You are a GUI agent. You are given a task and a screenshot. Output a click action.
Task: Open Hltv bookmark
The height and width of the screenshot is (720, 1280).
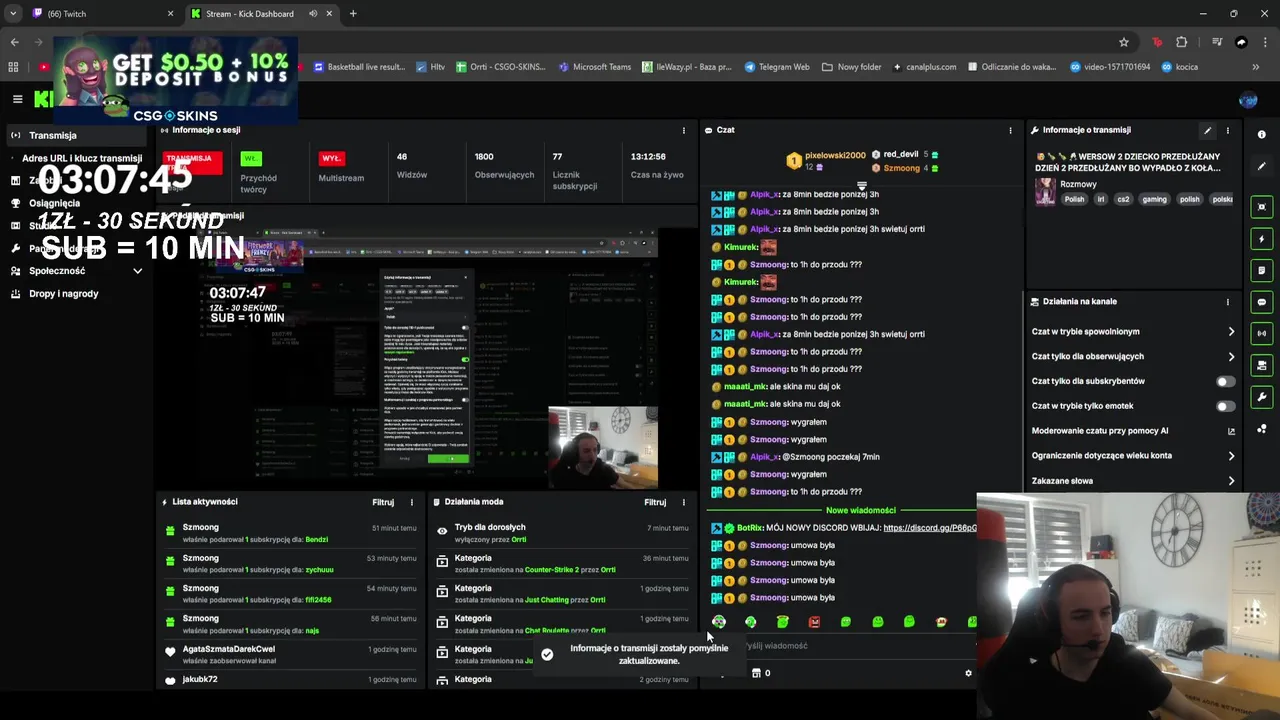click(x=430, y=67)
